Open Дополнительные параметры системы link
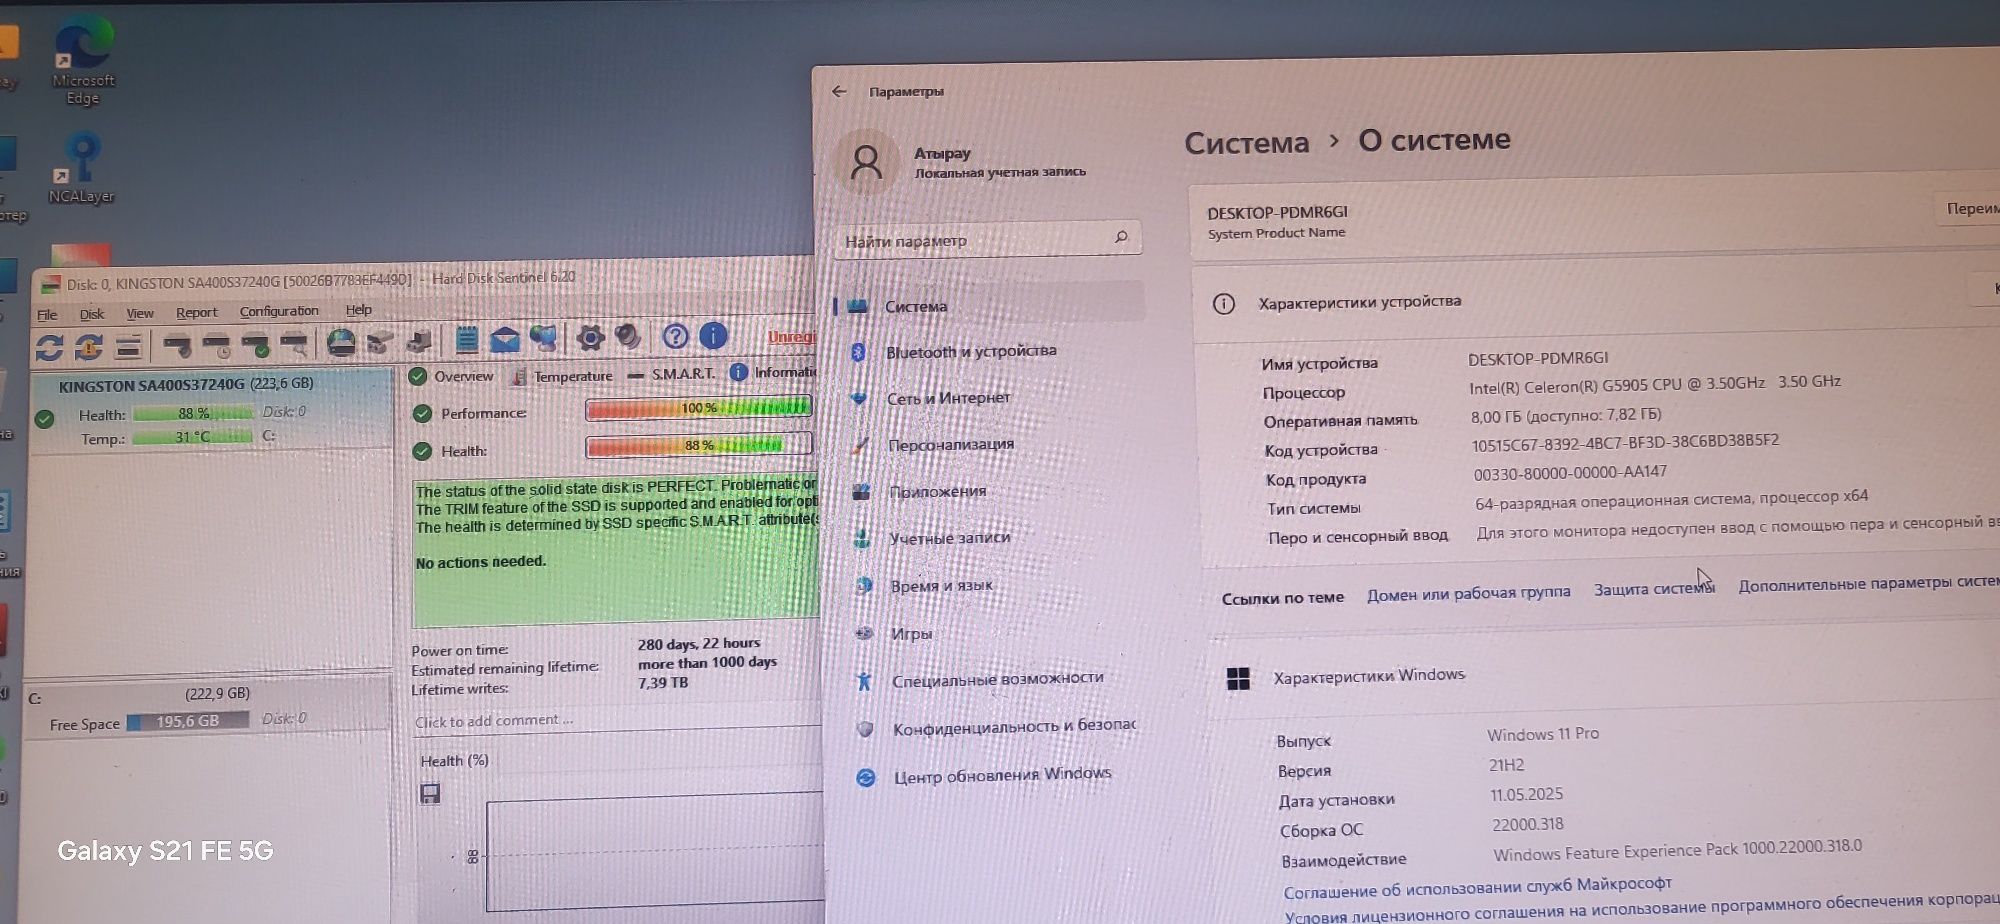 (1868, 583)
